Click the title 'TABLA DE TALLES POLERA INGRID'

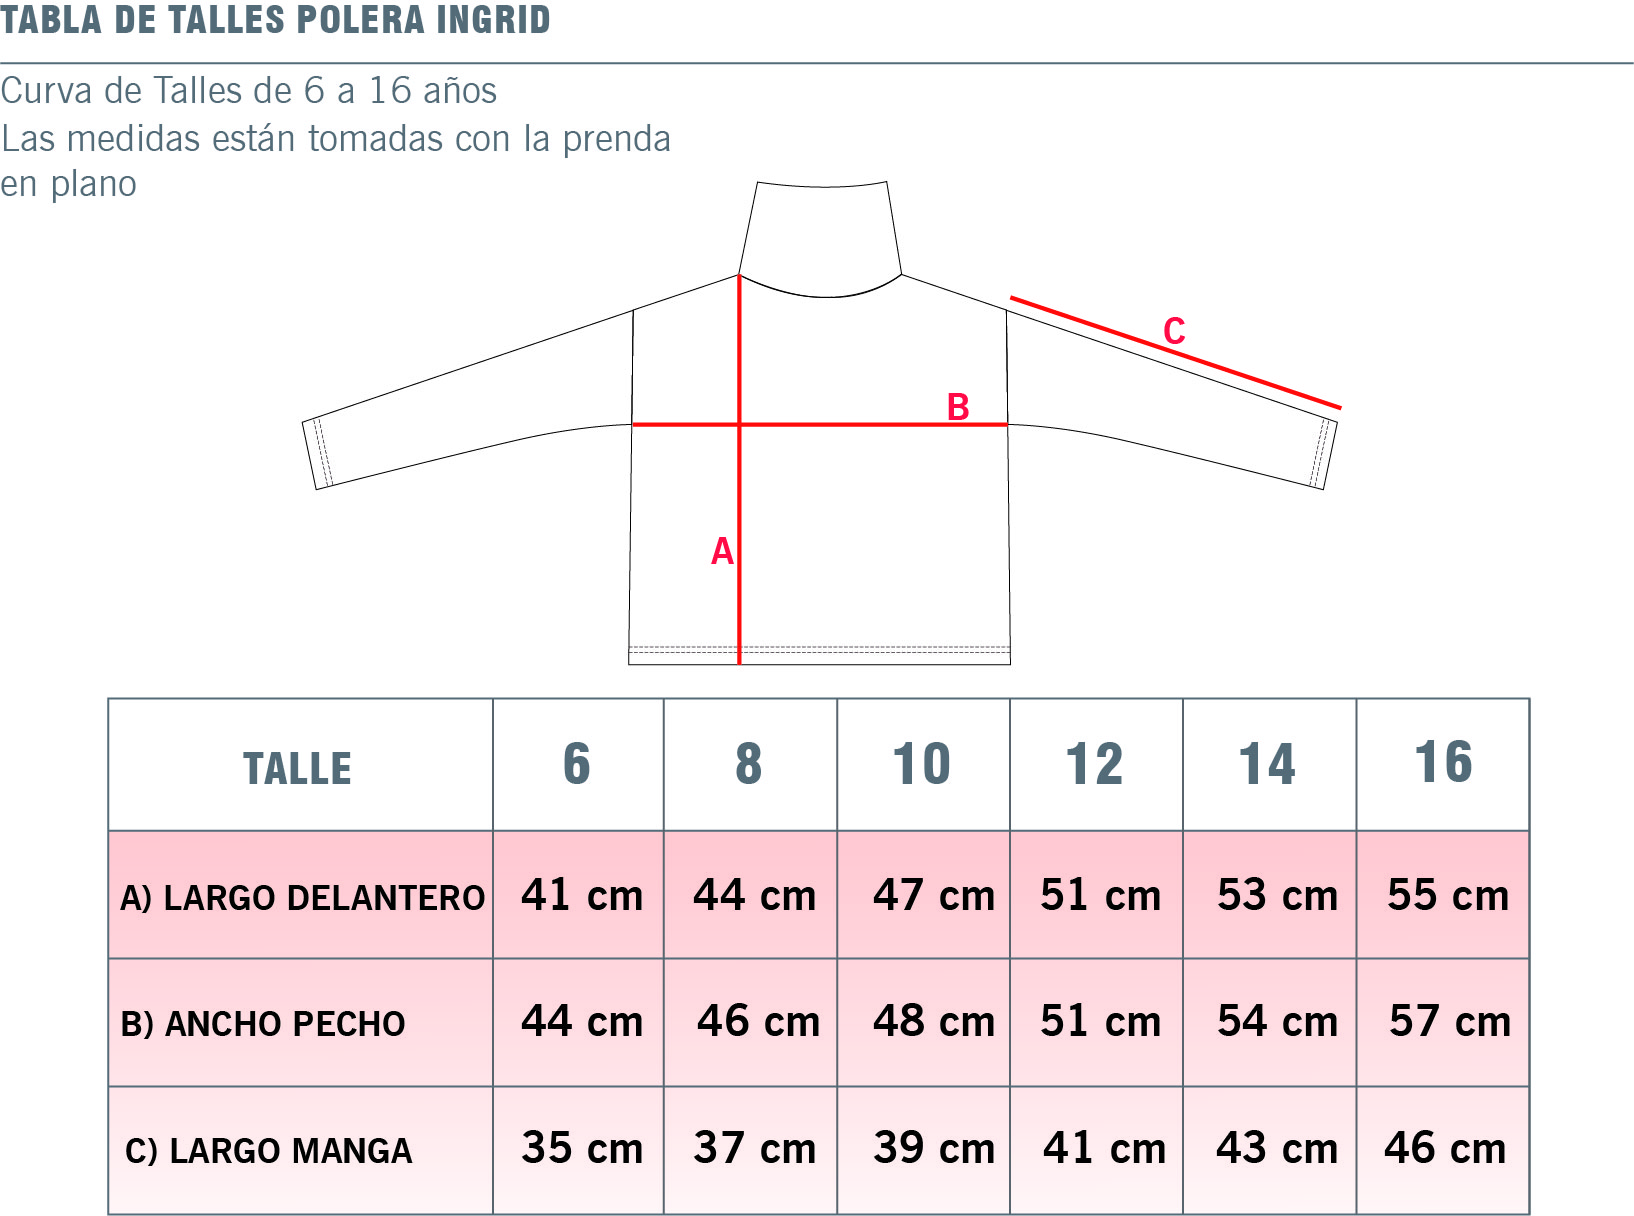(x=276, y=20)
